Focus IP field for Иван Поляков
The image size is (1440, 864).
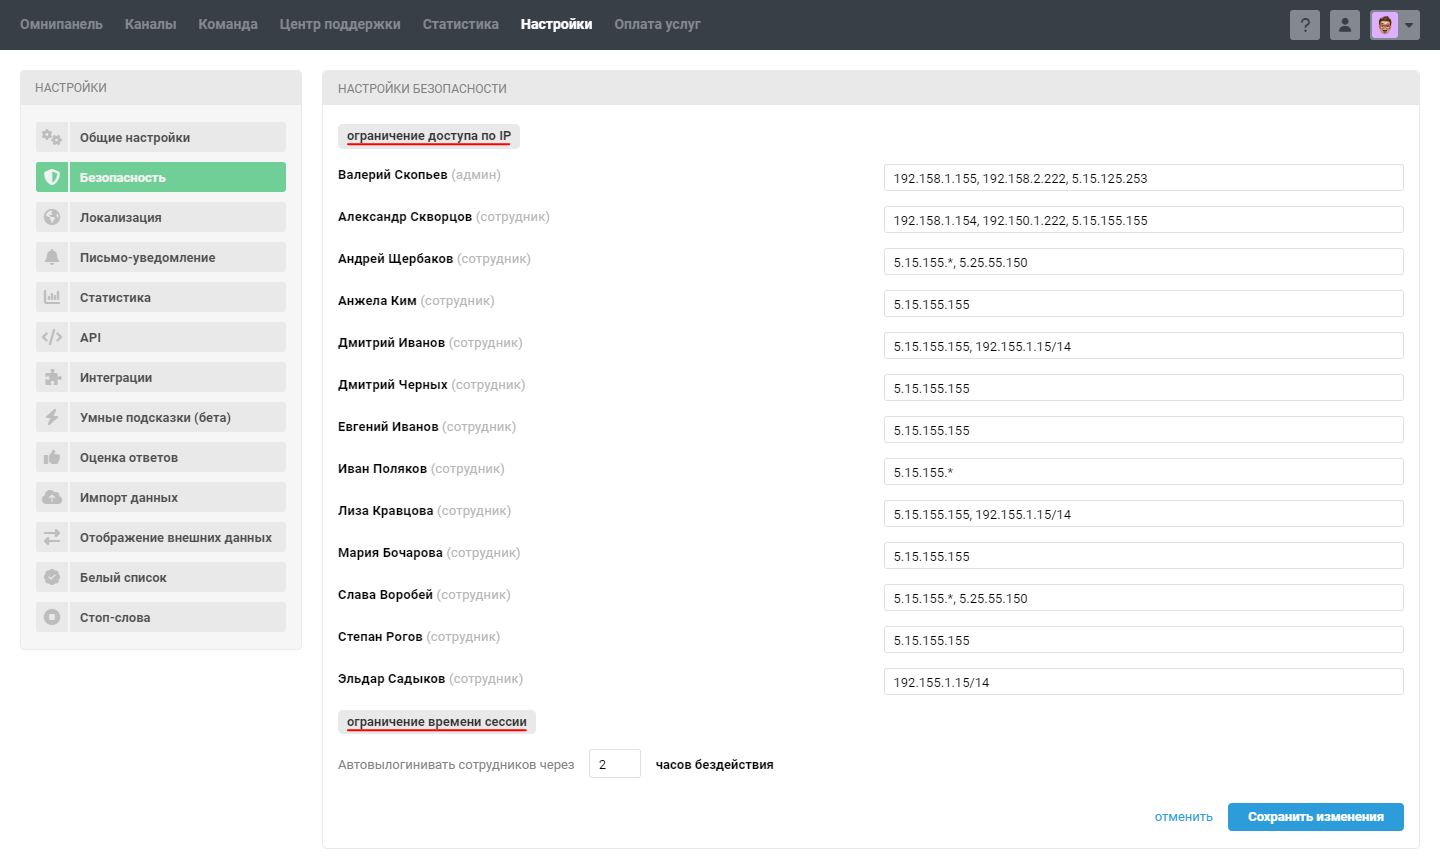[x=1144, y=472]
